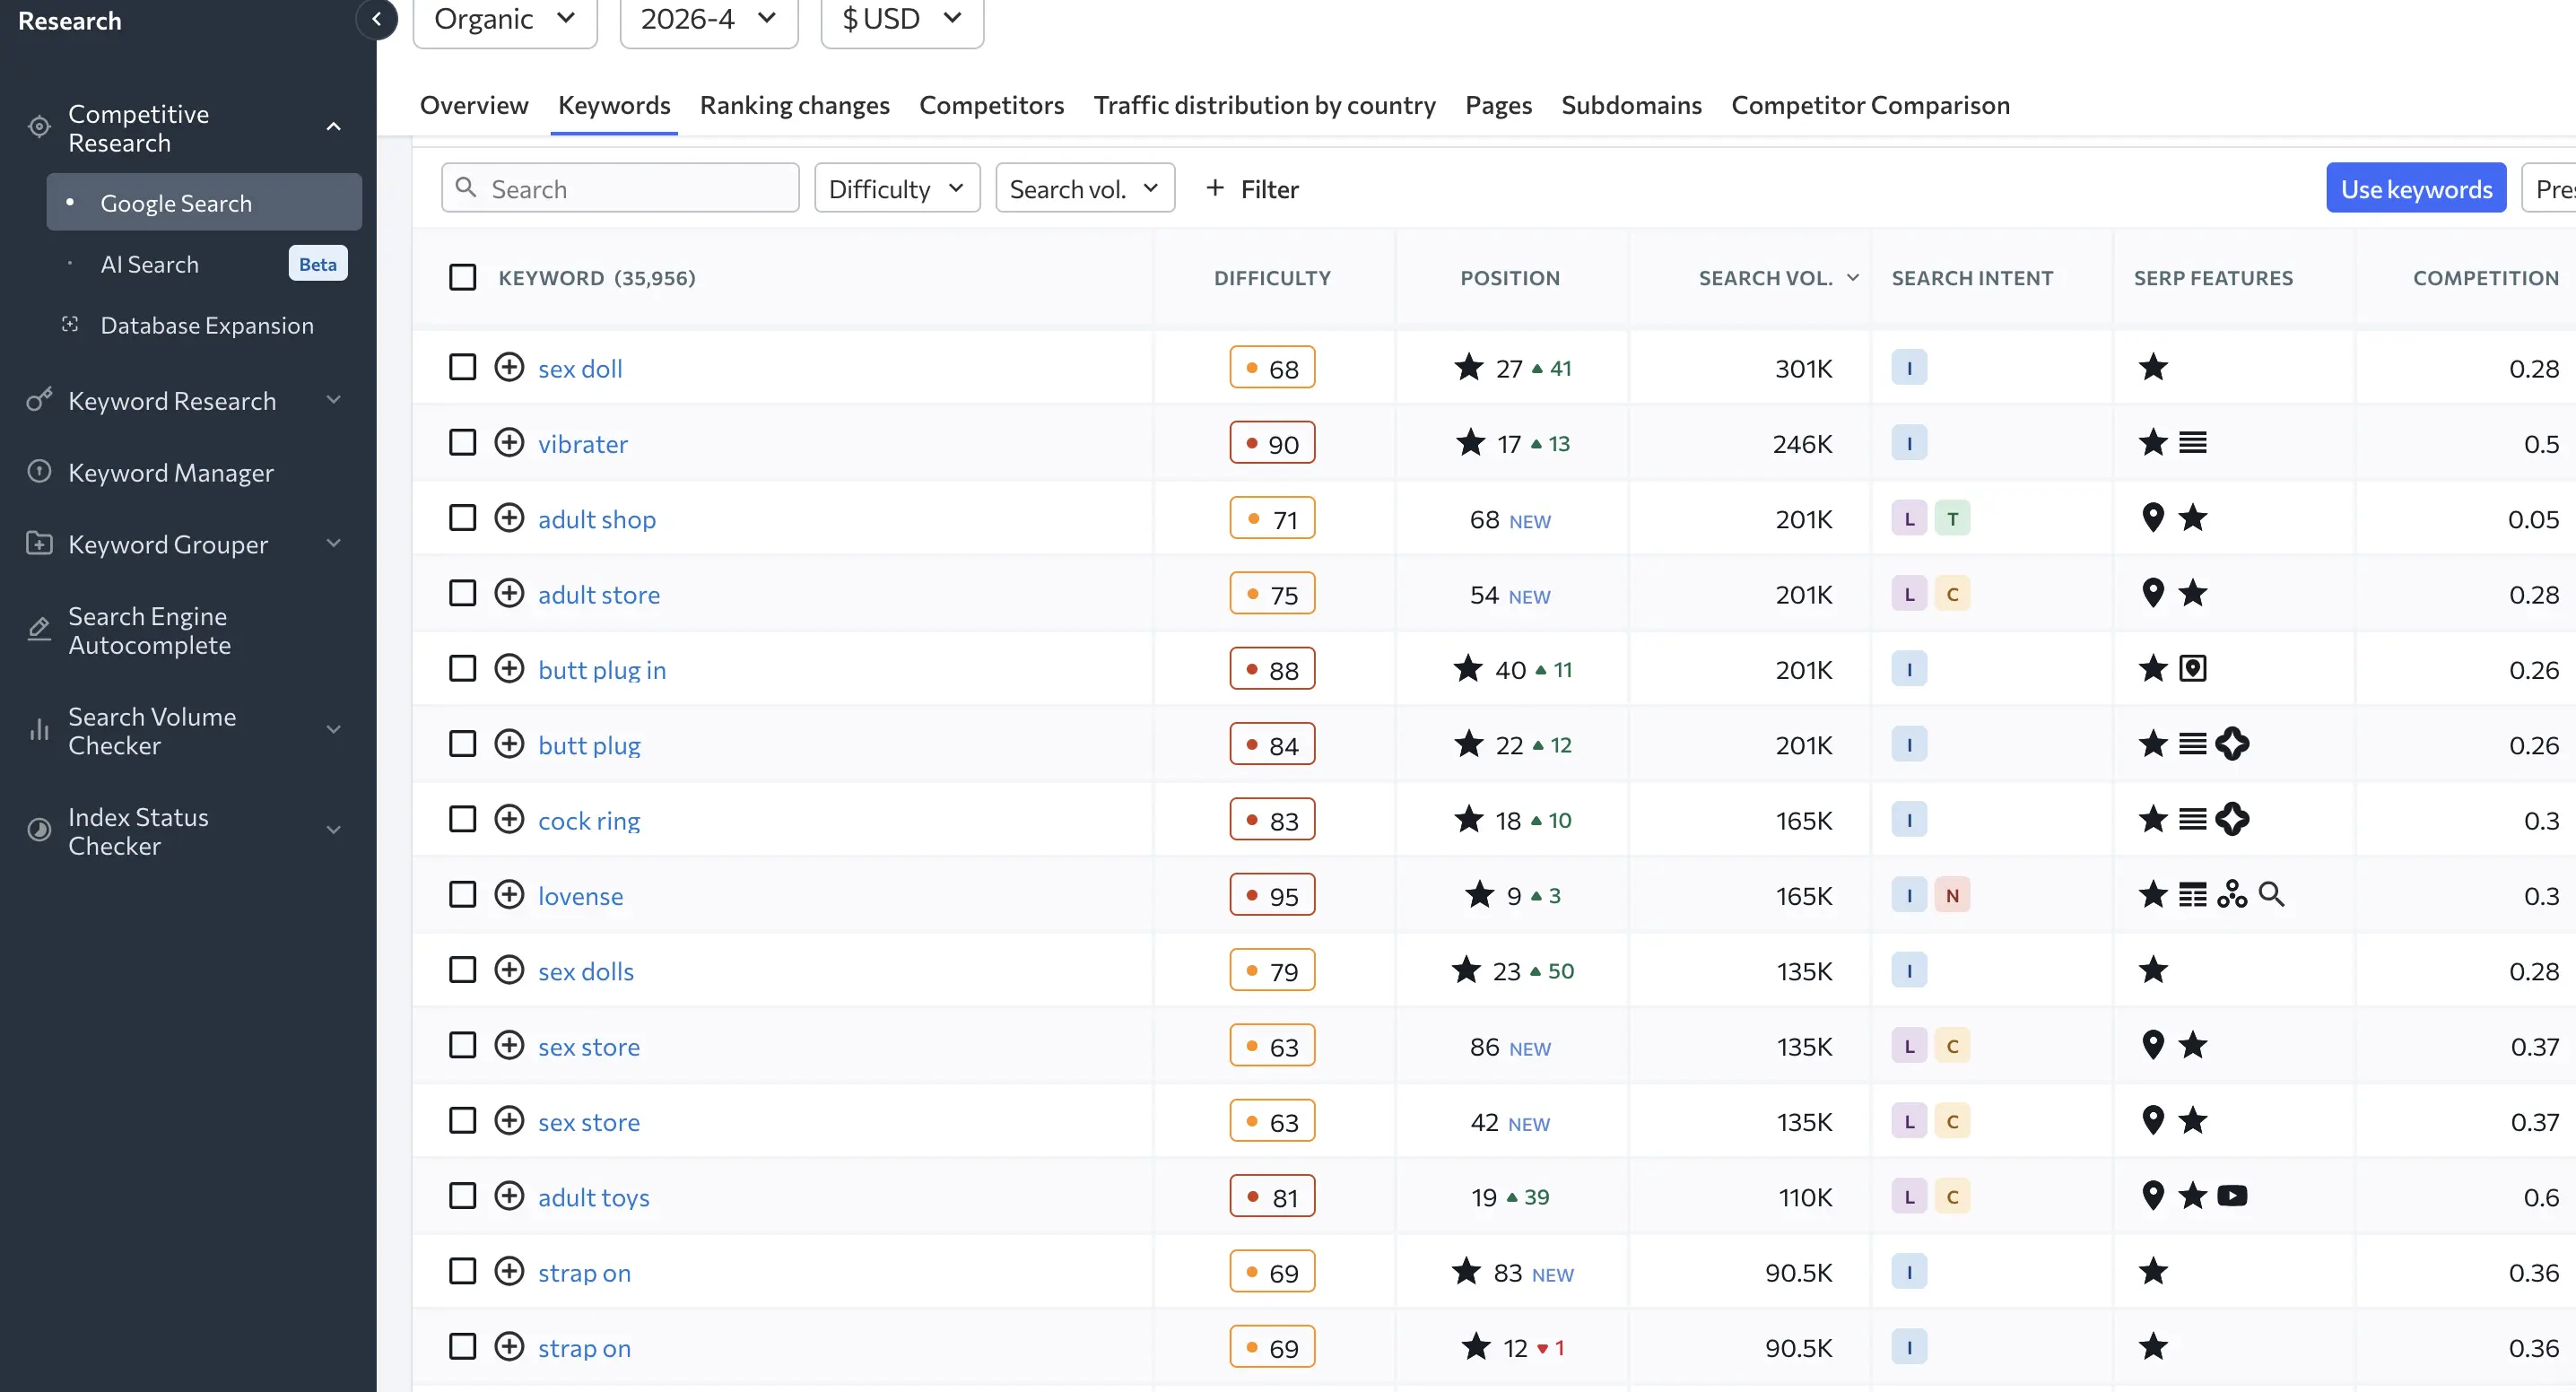Add 'lovense' to a list via plus icon
The image size is (2576, 1392).
pyautogui.click(x=509, y=894)
